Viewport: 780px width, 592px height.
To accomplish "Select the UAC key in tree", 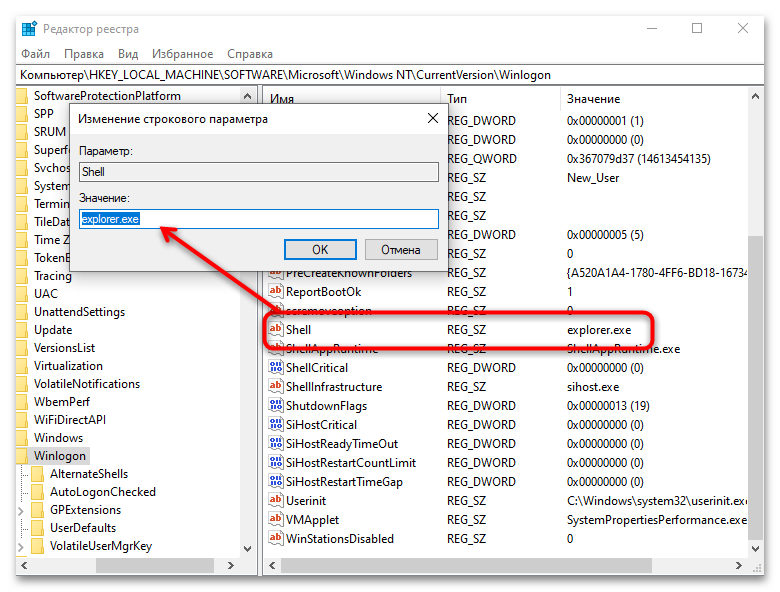I will 46,294.
